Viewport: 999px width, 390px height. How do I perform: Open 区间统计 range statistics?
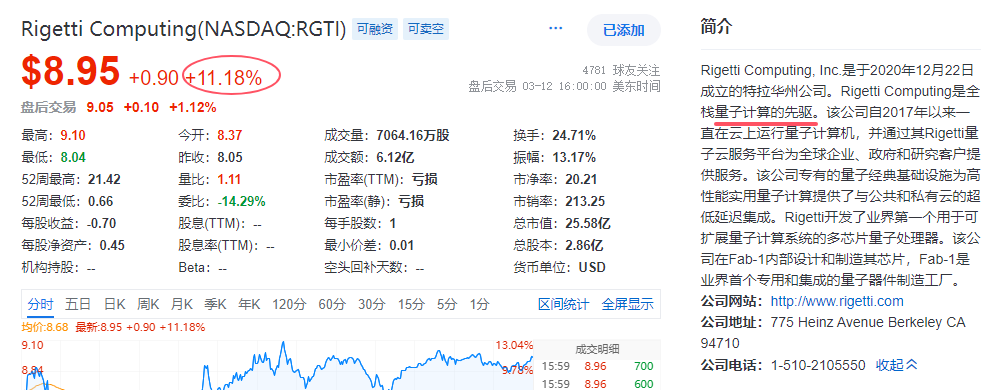coord(564,304)
